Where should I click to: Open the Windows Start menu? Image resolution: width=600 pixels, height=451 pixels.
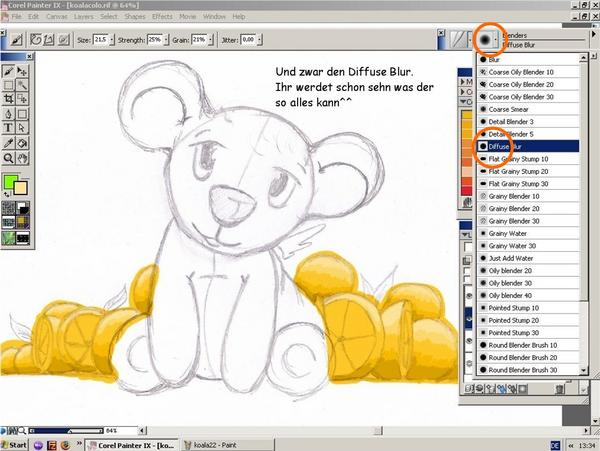pyautogui.click(x=14, y=445)
